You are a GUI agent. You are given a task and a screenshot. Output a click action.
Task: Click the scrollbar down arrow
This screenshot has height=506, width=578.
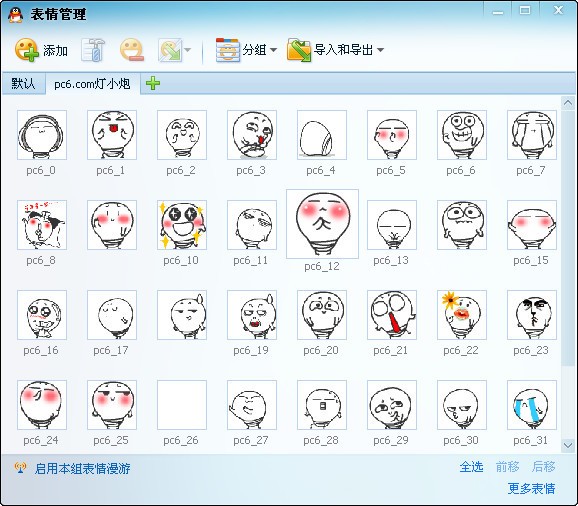coord(568,445)
